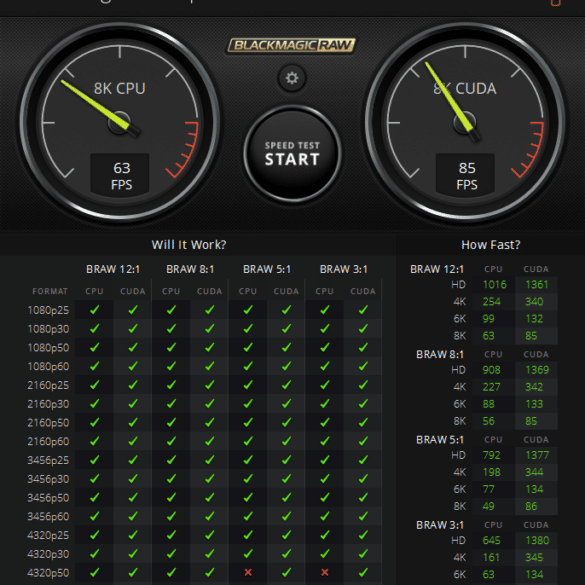
Task: Click the BRAW 3:1 header in Will It Work
Action: (344, 269)
